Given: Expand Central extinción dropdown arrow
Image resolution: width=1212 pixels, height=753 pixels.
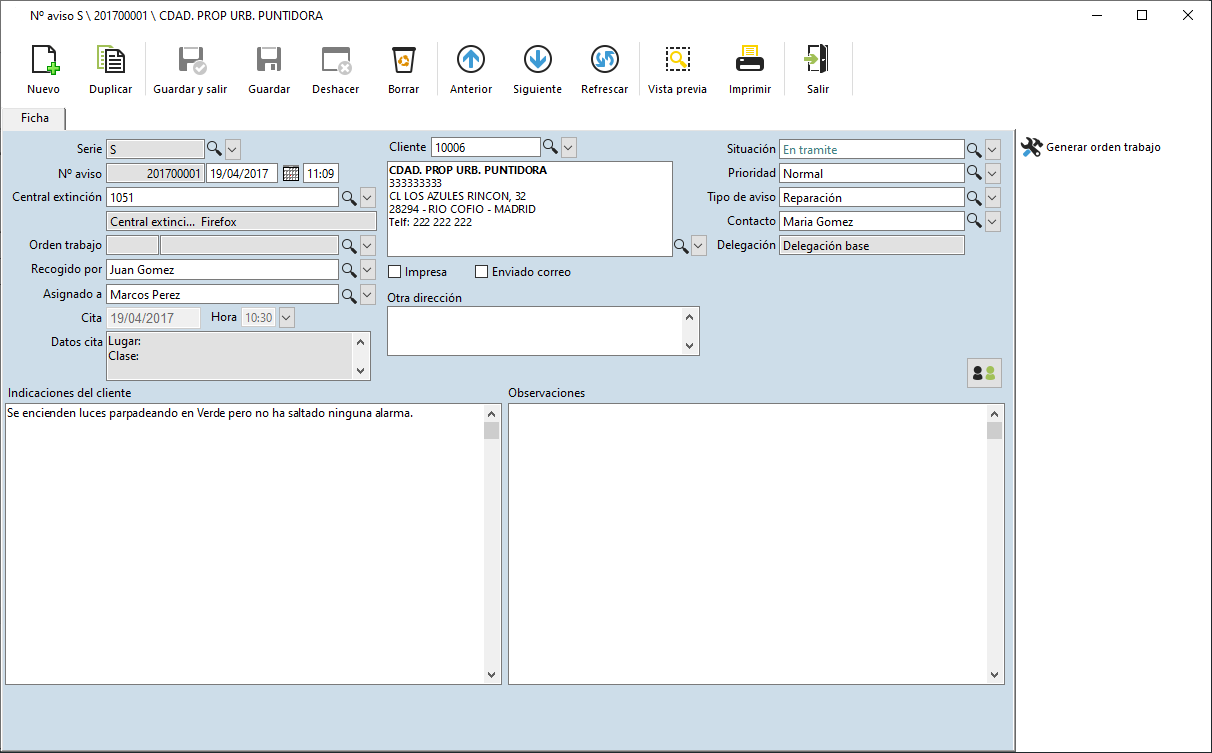Looking at the screenshot, I should [x=368, y=197].
